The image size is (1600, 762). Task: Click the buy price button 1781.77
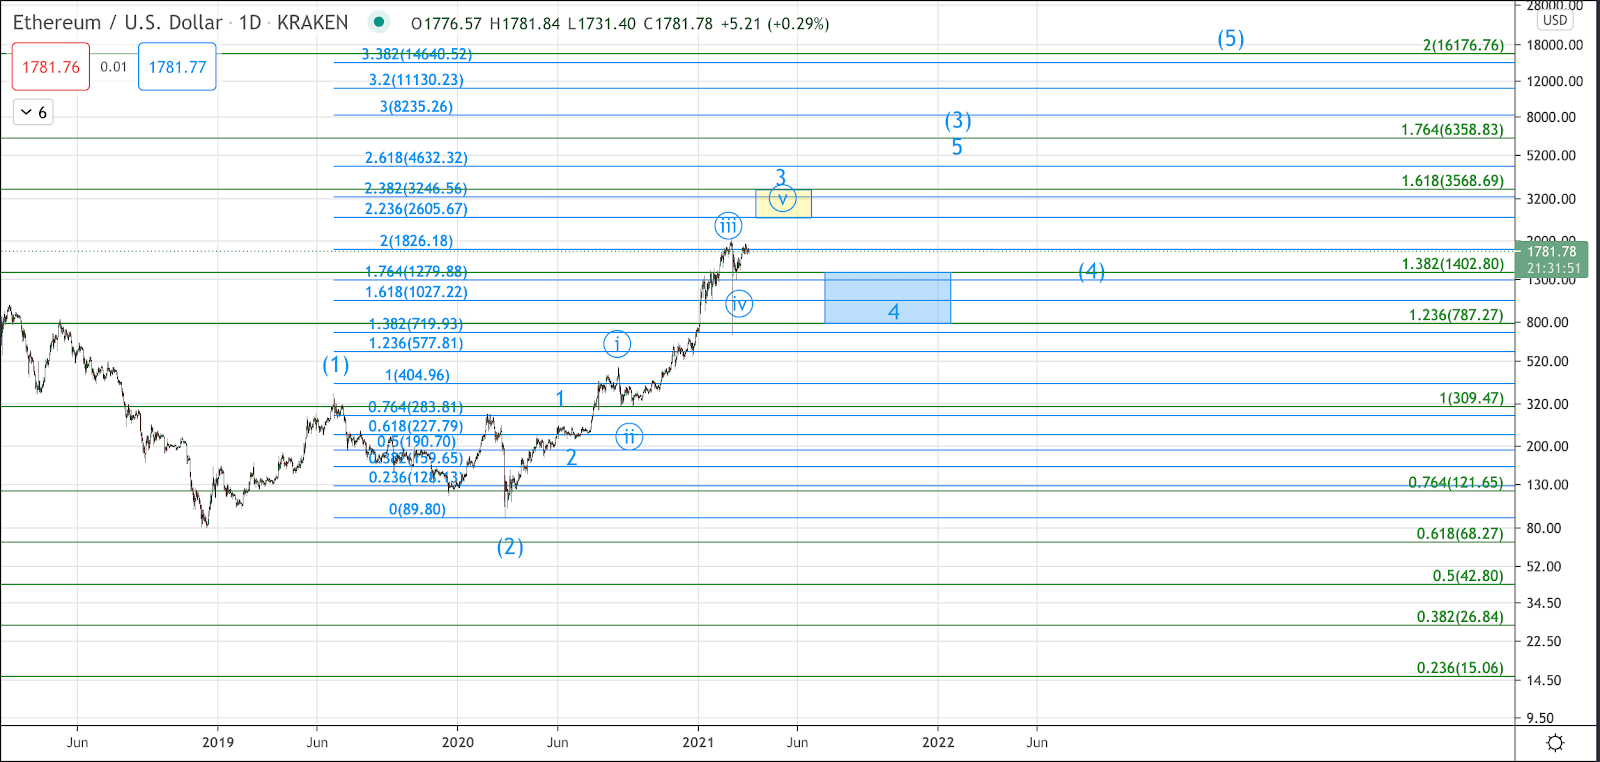pos(177,67)
